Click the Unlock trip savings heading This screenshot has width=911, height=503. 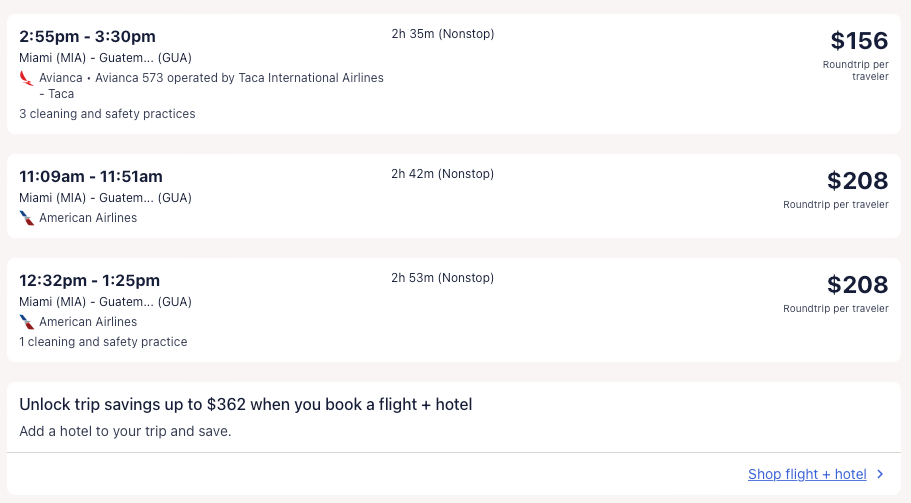pos(245,405)
